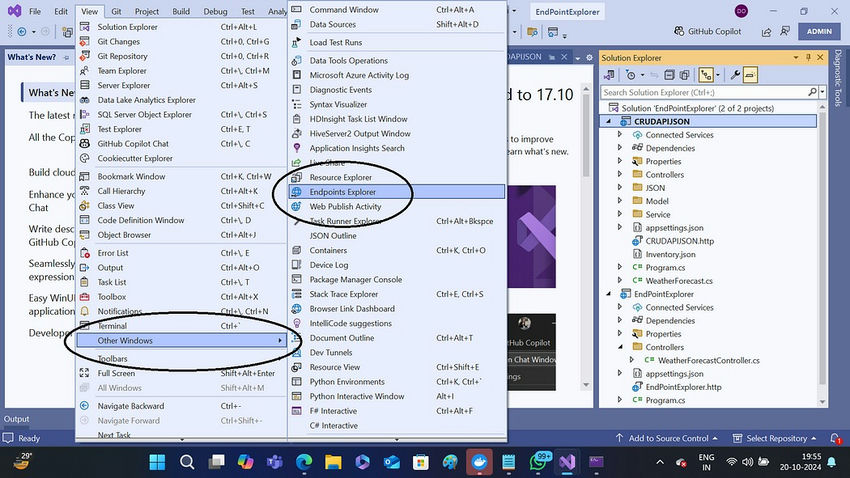850x478 pixels.
Task: Select EndPointExplorer.http in the tree
Action: click(683, 387)
